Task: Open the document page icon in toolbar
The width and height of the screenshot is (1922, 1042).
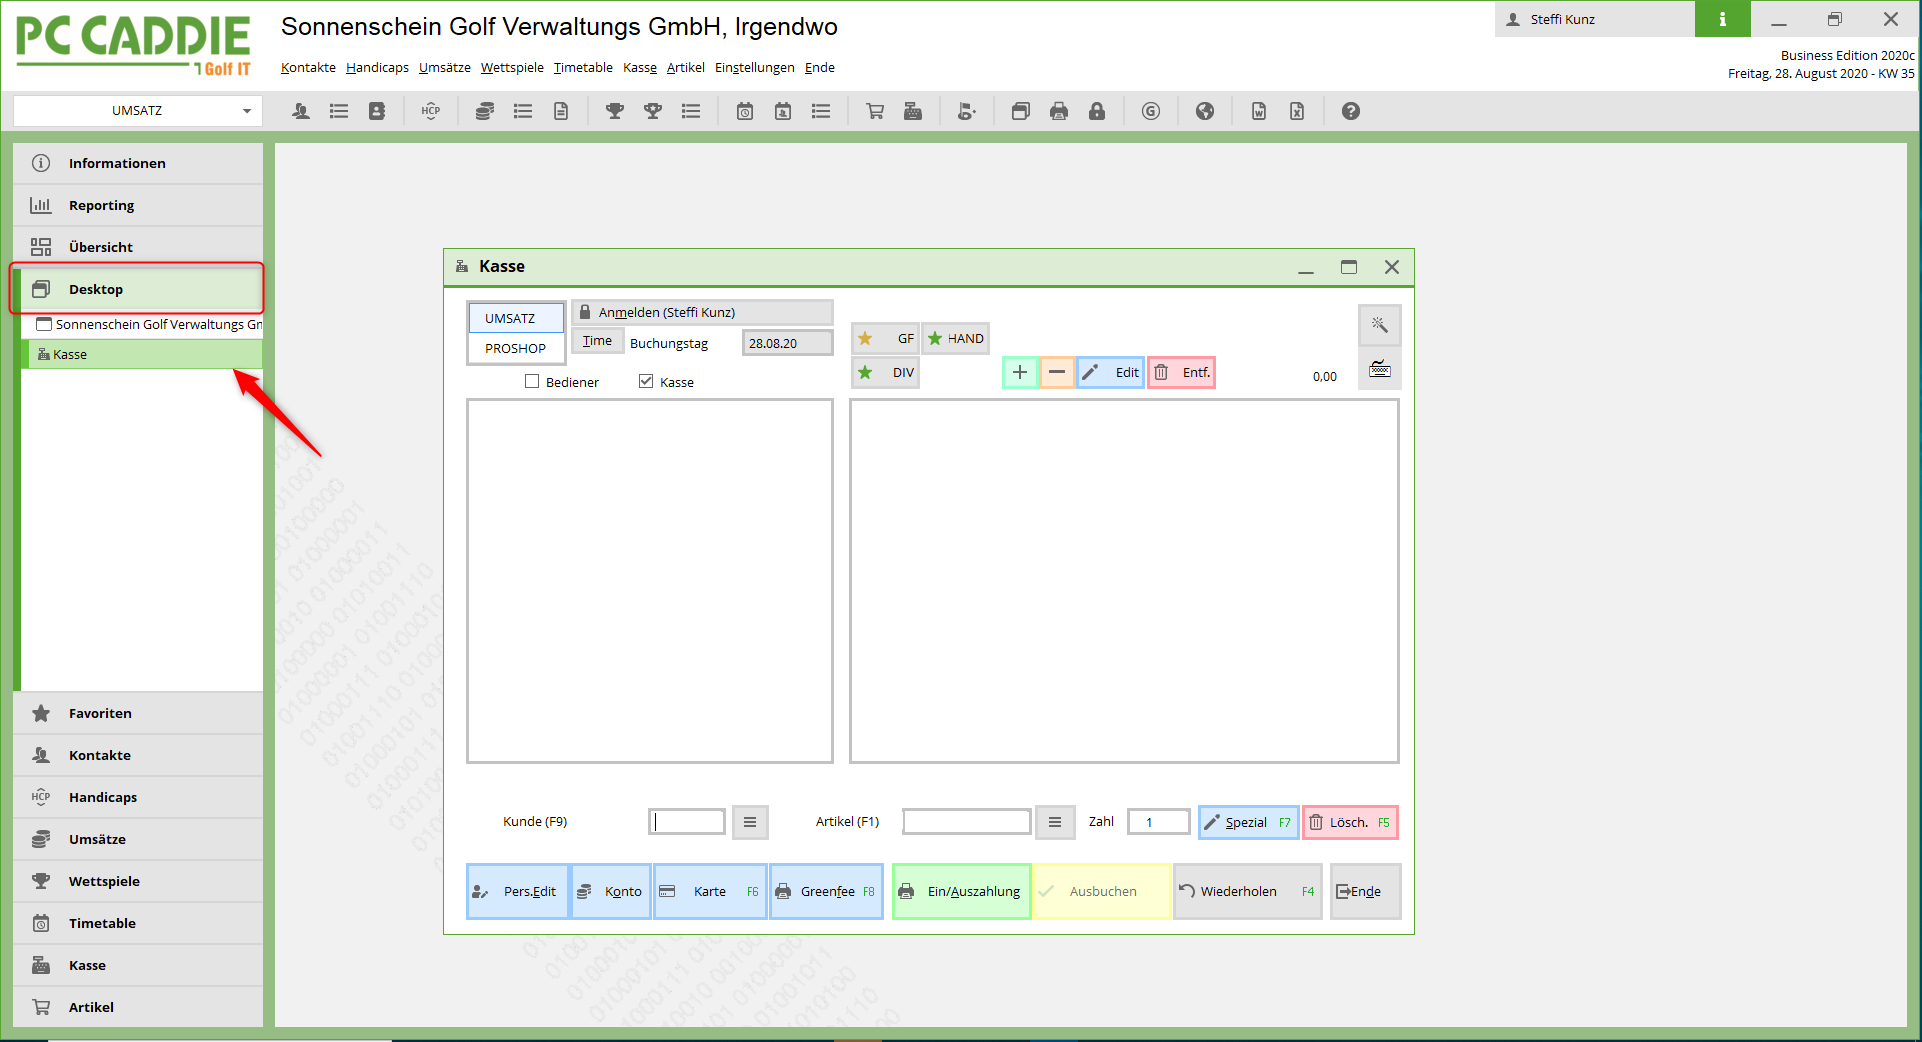Action: point(561,111)
